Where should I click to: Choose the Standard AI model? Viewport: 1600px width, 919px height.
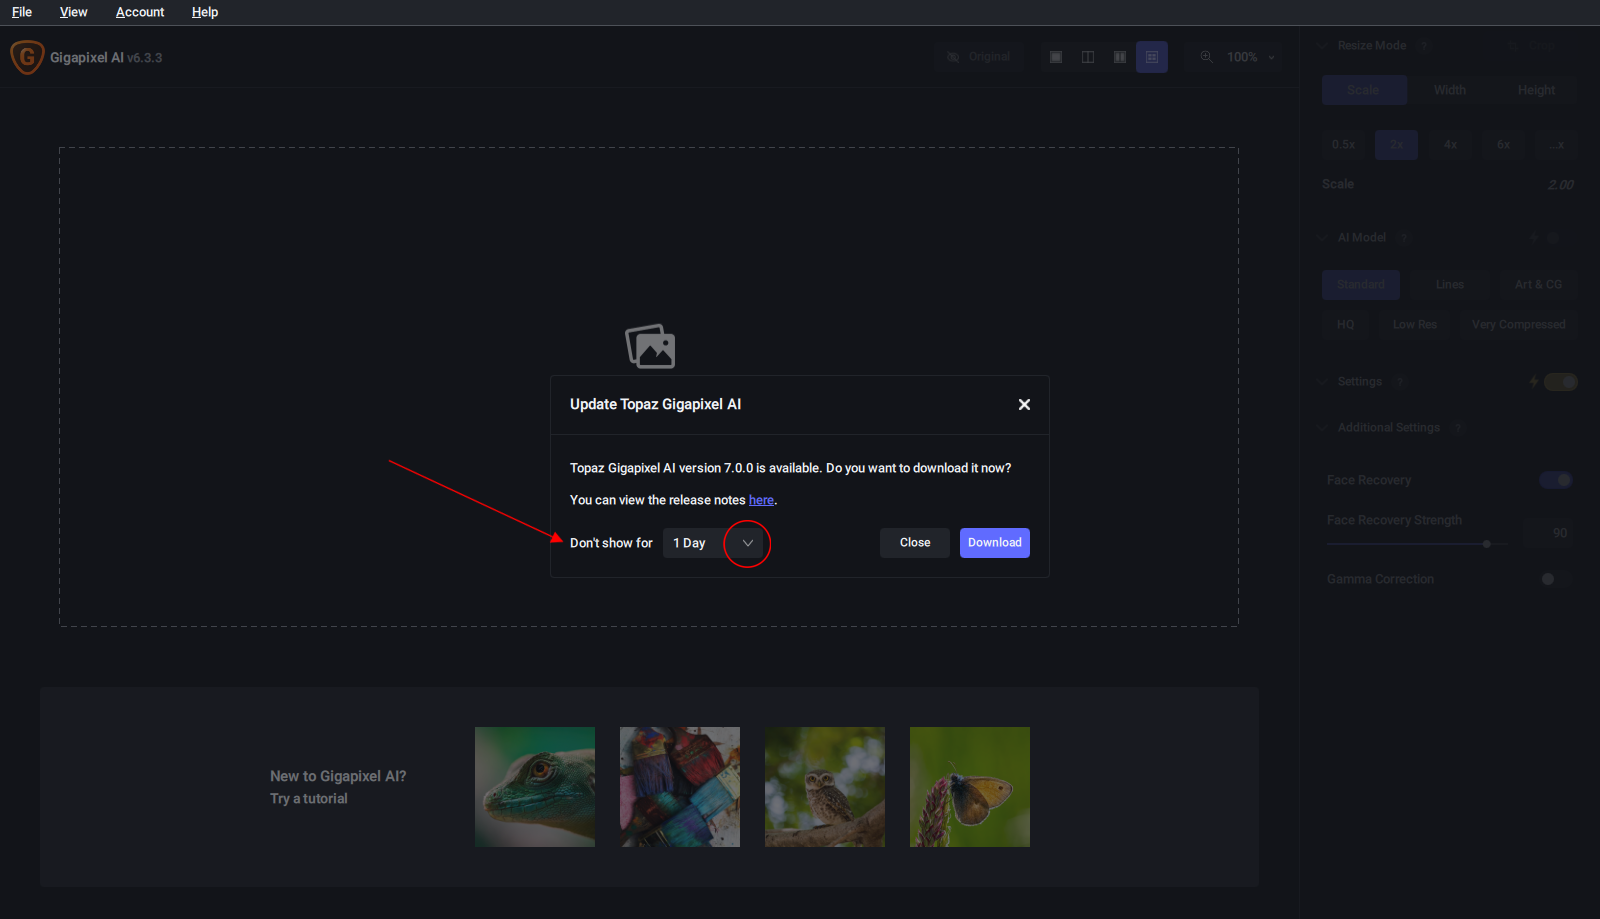pos(1361,285)
